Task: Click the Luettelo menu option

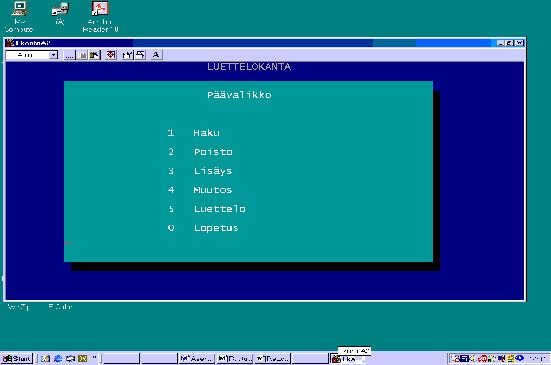Action: coord(220,209)
